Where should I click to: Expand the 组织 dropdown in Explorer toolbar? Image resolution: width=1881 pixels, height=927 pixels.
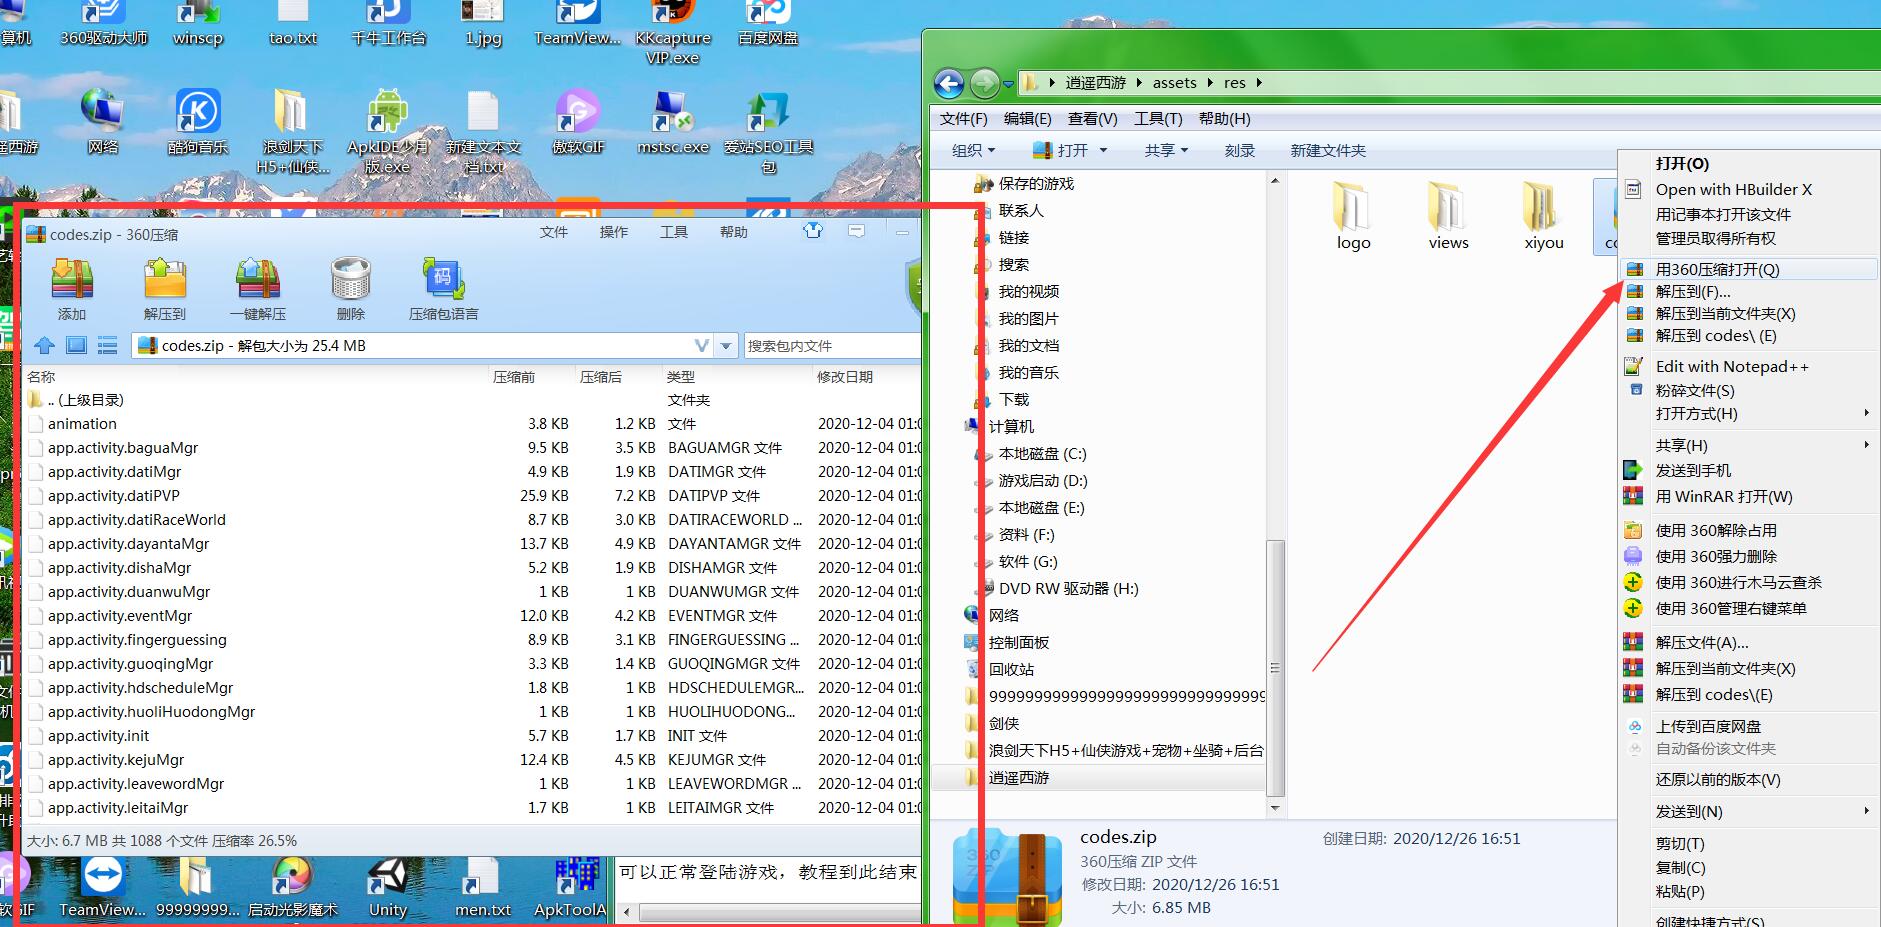973,151
